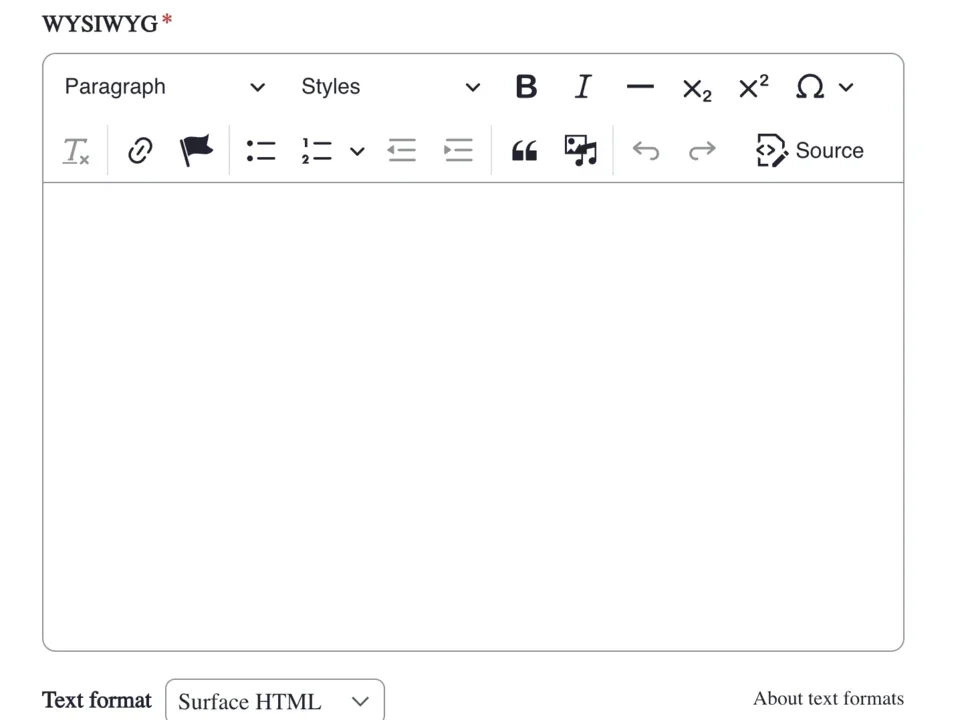Apply italic formatting
Image resolution: width=960 pixels, height=720 pixels.
583,87
